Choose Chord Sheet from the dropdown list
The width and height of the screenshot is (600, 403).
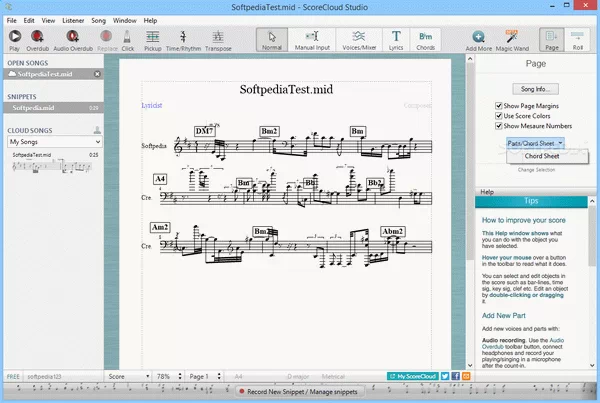(x=542, y=156)
